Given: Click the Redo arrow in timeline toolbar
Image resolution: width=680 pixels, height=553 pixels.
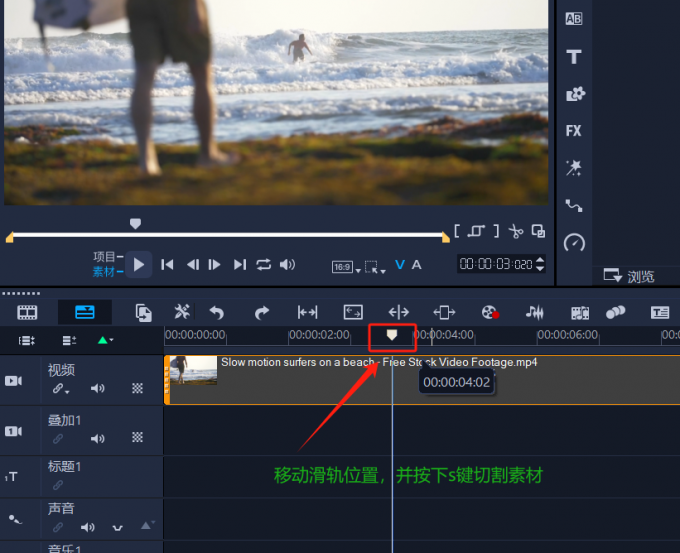Looking at the screenshot, I should [x=262, y=312].
